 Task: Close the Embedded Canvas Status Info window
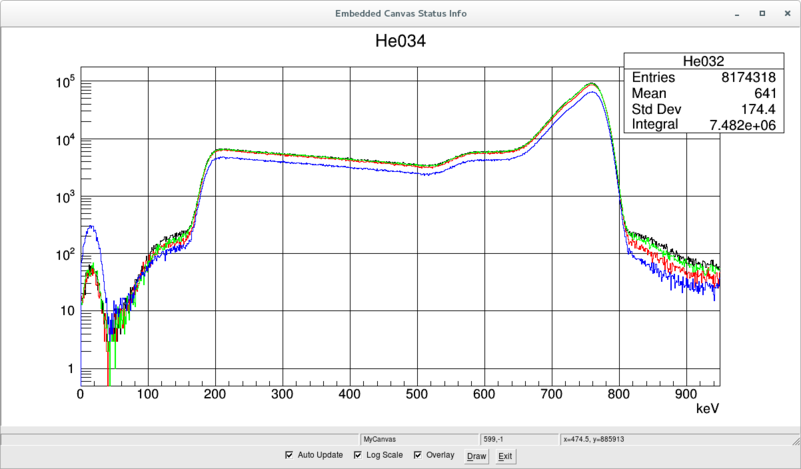click(786, 13)
